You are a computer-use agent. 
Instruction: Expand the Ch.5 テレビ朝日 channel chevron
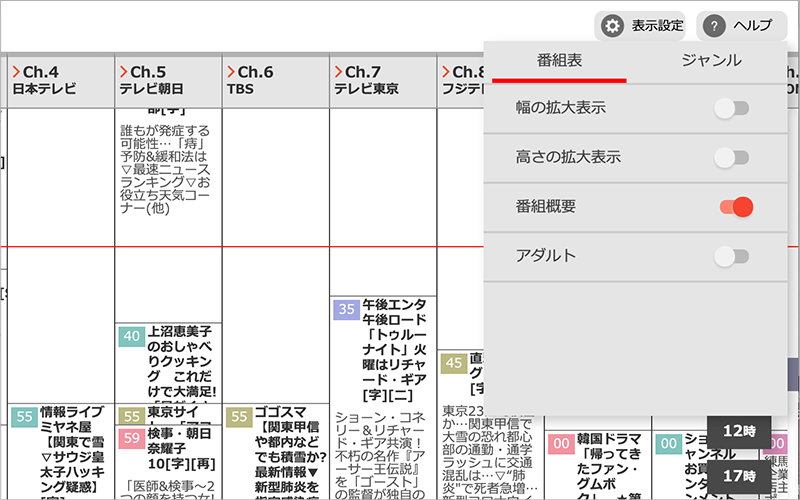pos(124,72)
